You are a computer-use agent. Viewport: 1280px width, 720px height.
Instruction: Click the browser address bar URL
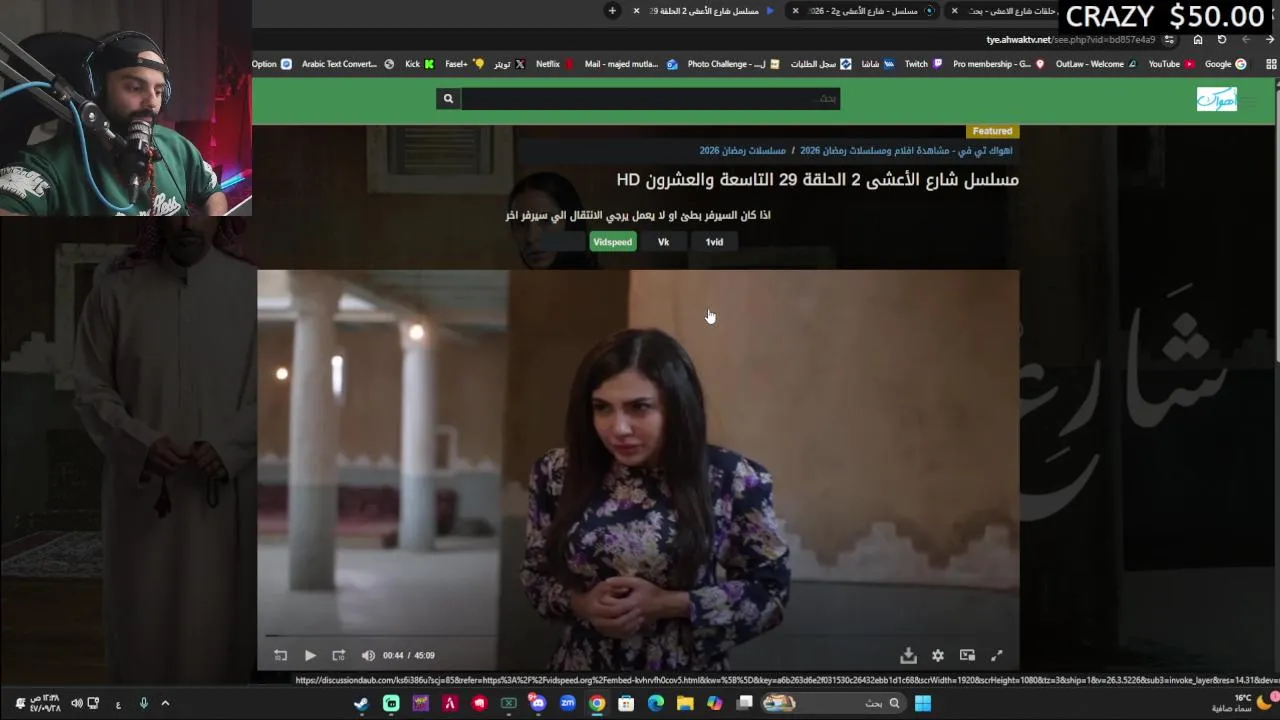pyautogui.click(x=1070, y=40)
